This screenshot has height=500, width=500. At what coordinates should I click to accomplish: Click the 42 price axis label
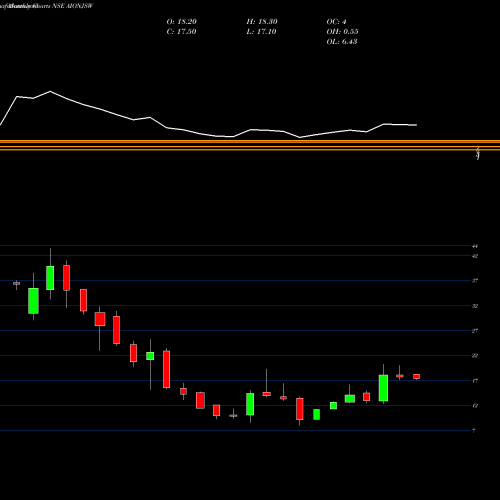475,256
